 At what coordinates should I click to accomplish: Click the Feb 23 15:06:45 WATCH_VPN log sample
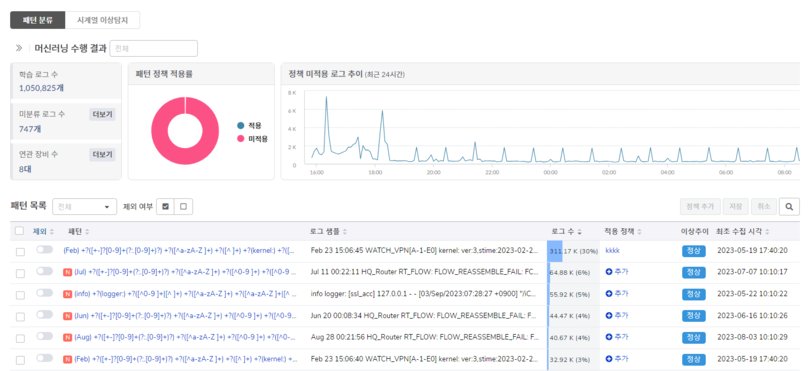(x=425, y=250)
